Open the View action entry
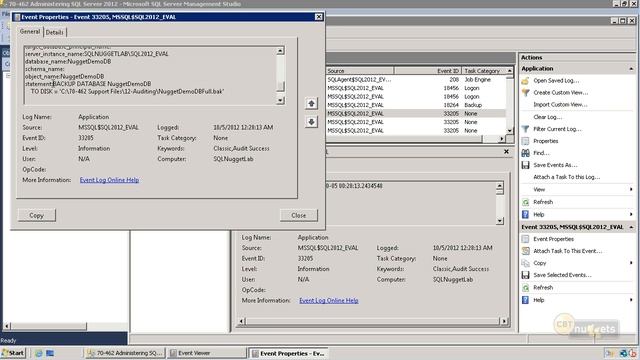Viewport: 640px width, 360px height. click(x=539, y=189)
